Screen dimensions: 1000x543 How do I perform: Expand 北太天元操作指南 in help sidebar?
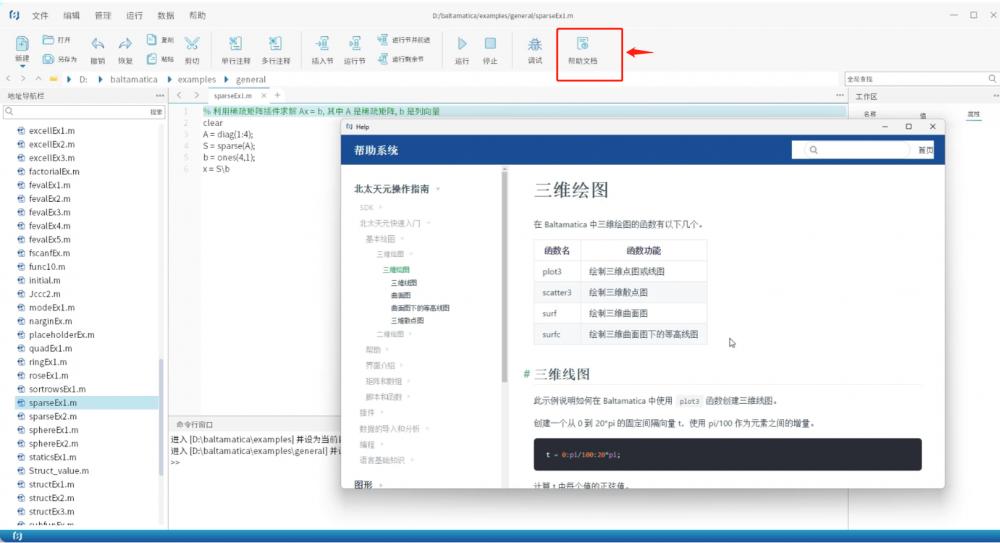[x=397, y=188]
